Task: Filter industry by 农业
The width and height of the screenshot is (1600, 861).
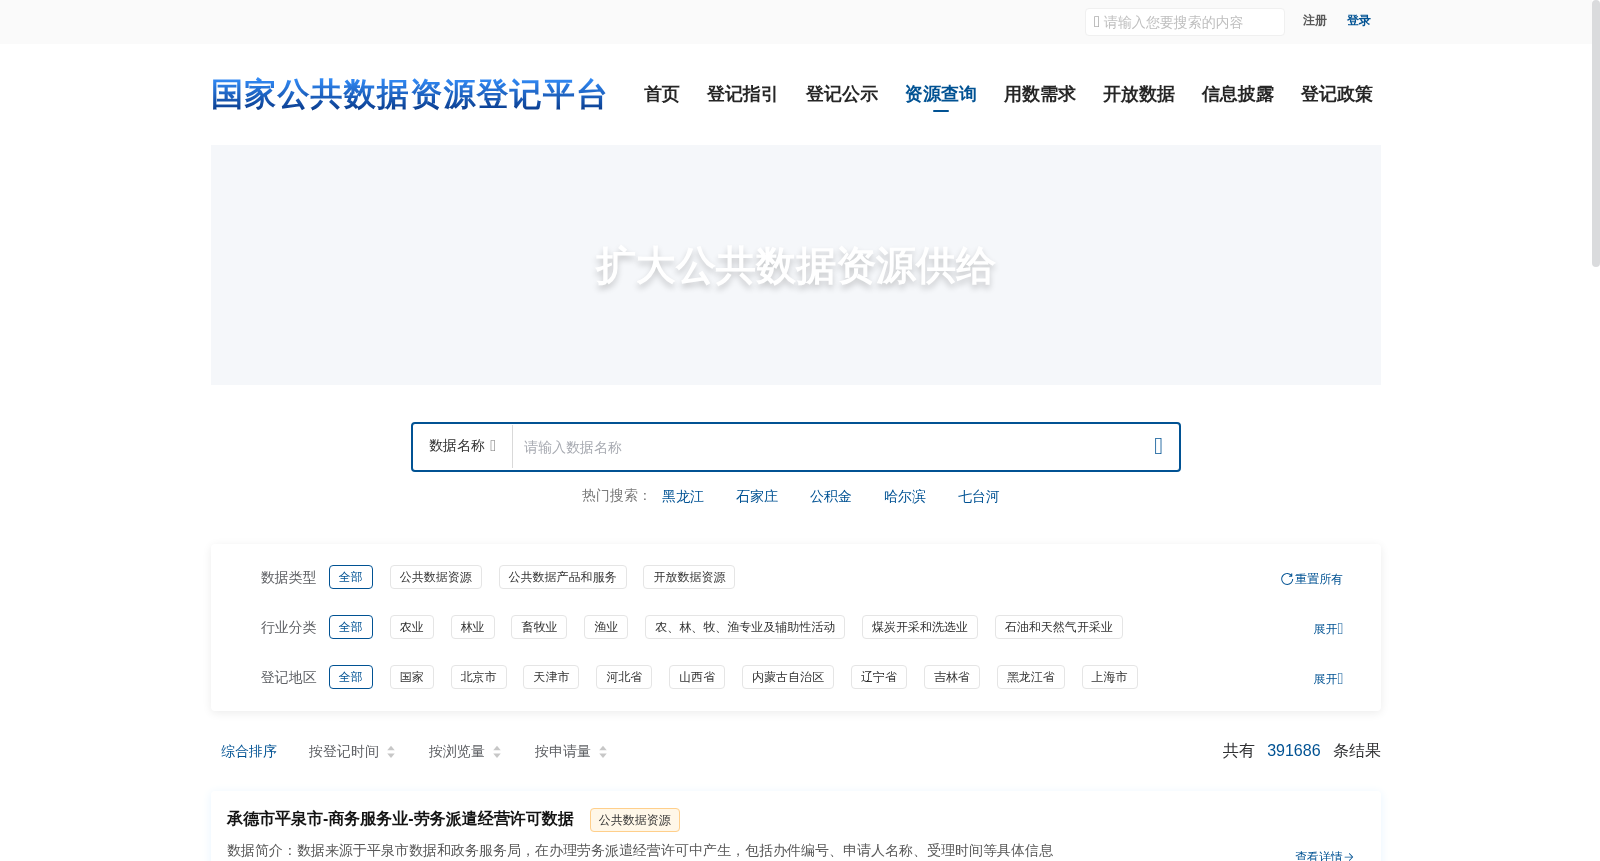Action: (412, 627)
